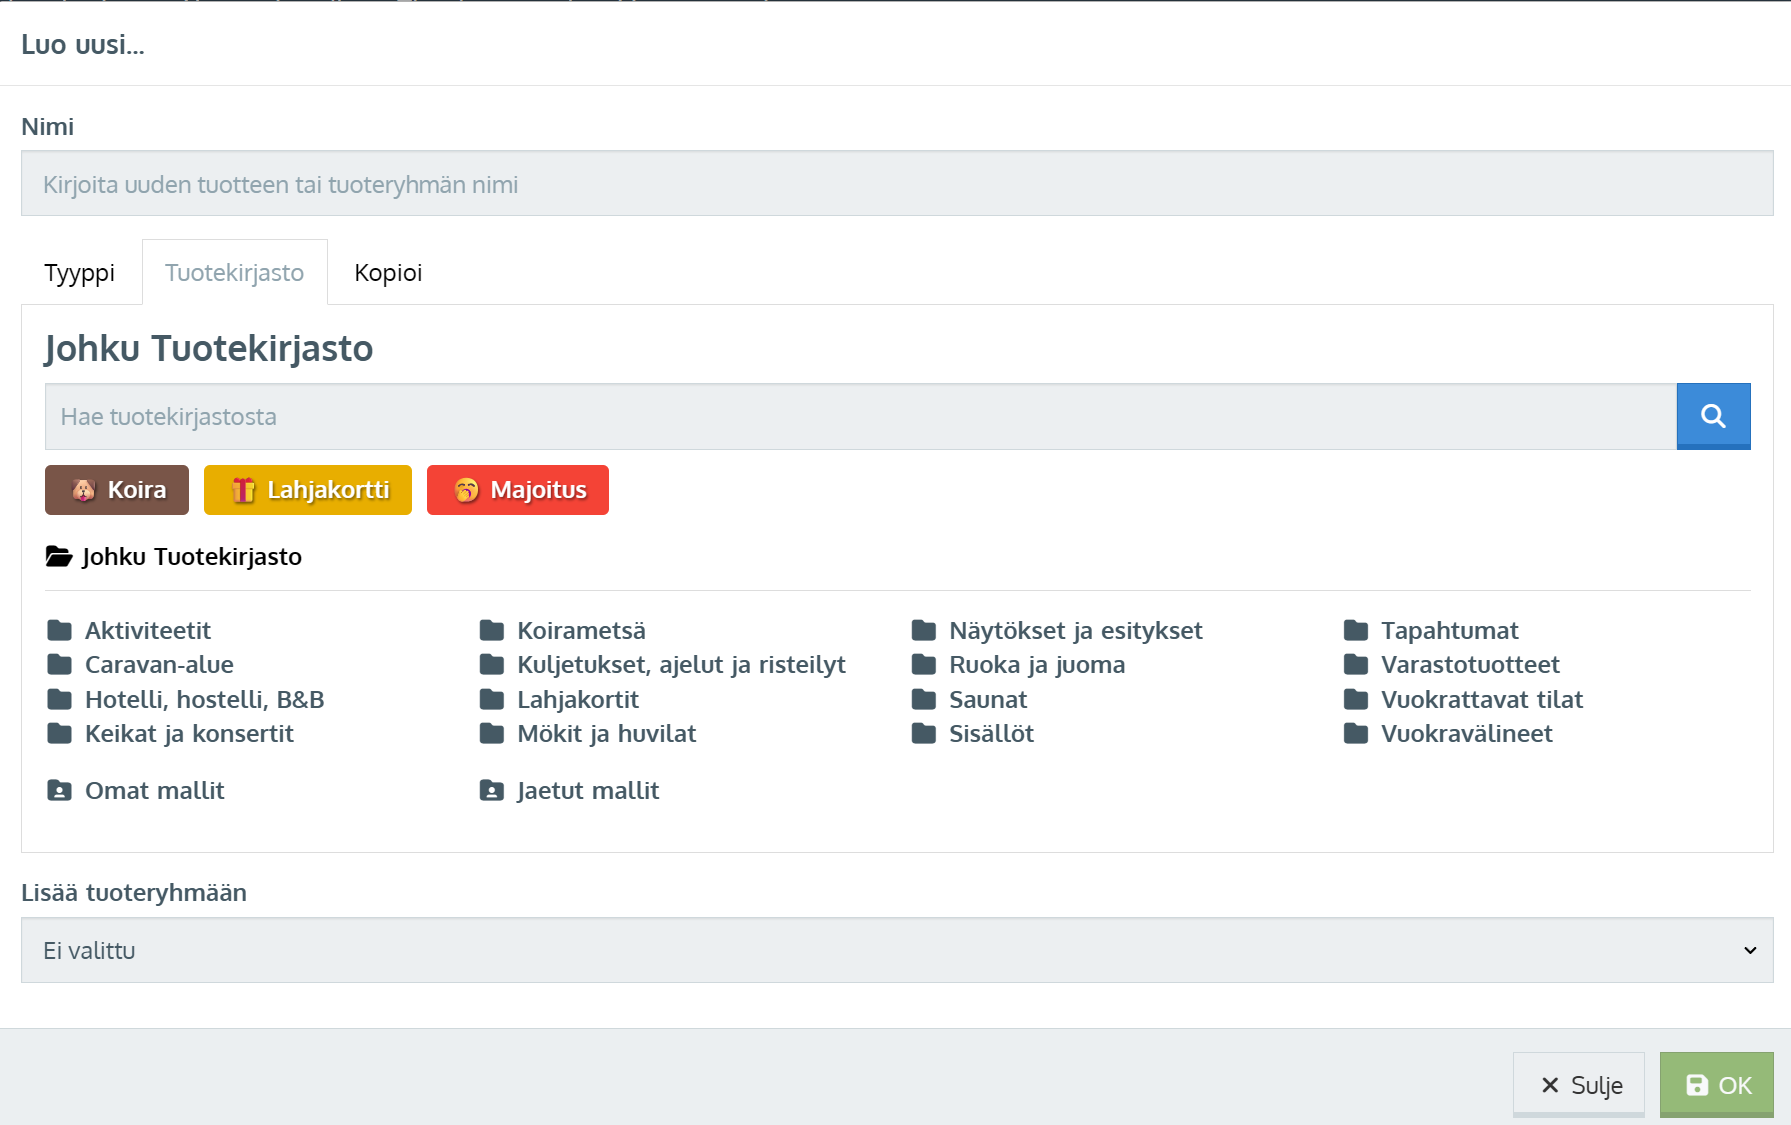Click the magnifying glass search button
Image resolution: width=1791 pixels, height=1125 pixels.
pyautogui.click(x=1712, y=416)
